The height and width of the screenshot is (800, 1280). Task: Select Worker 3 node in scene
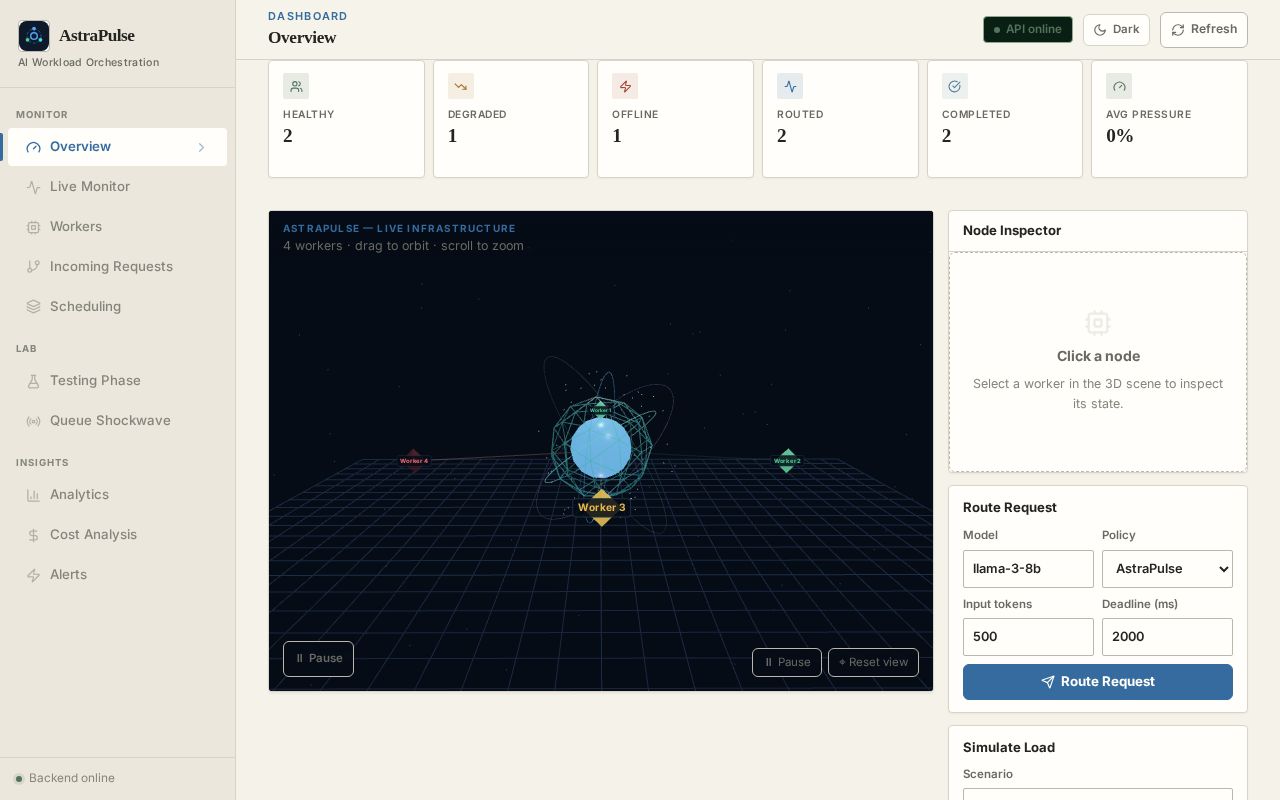click(601, 508)
